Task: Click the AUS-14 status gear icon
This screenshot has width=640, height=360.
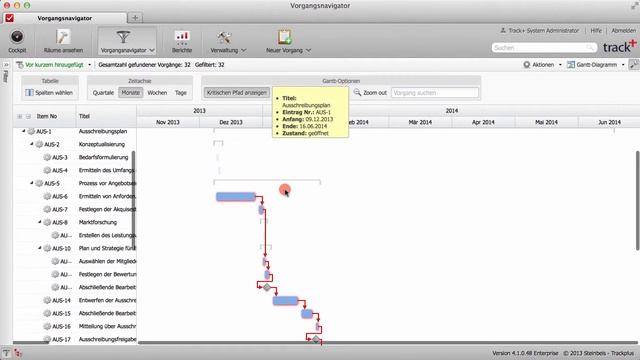Action: [47, 300]
